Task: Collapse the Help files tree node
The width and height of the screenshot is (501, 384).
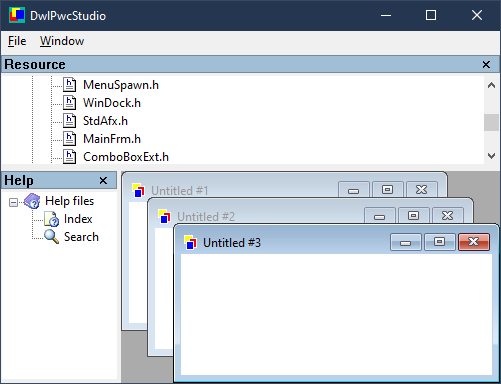Action: pyautogui.click(x=13, y=202)
